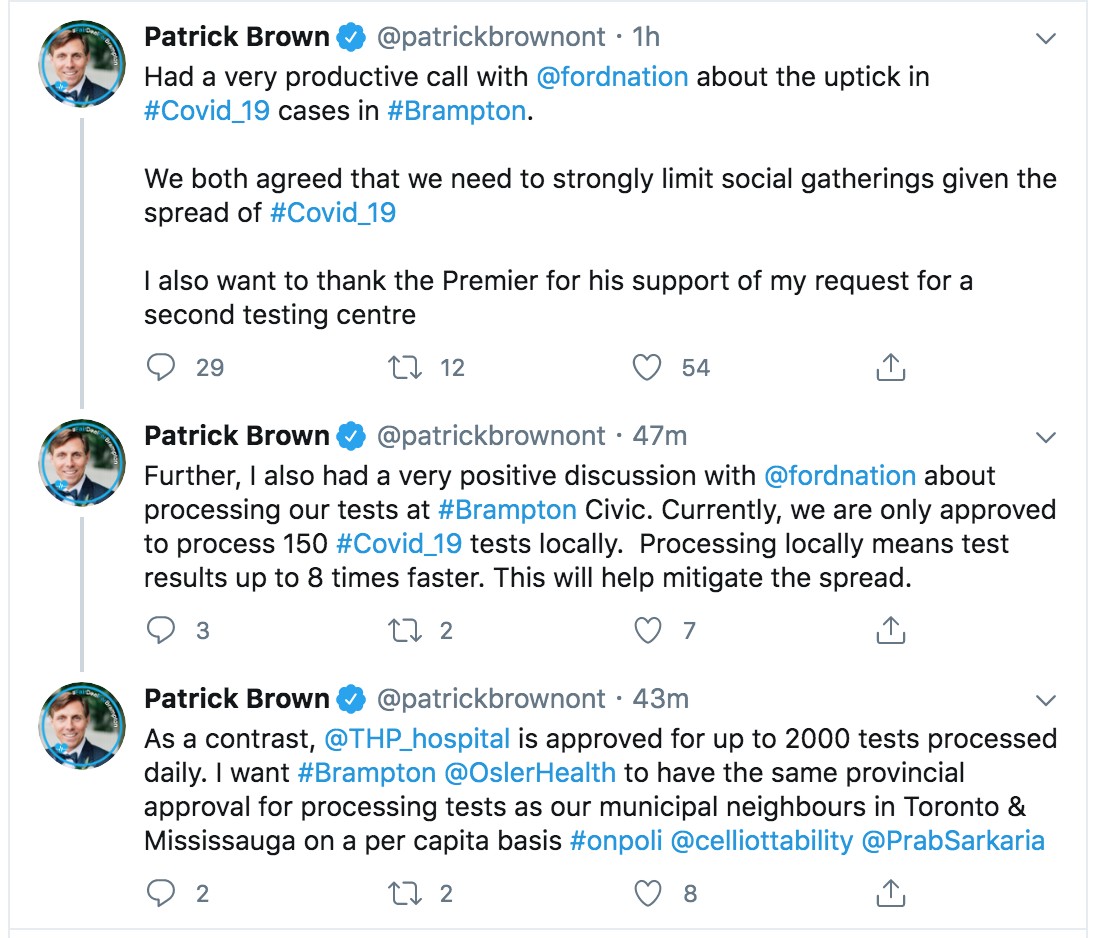Open the @fordnation mention in the first tweet
The image size is (1102, 938).
click(612, 77)
